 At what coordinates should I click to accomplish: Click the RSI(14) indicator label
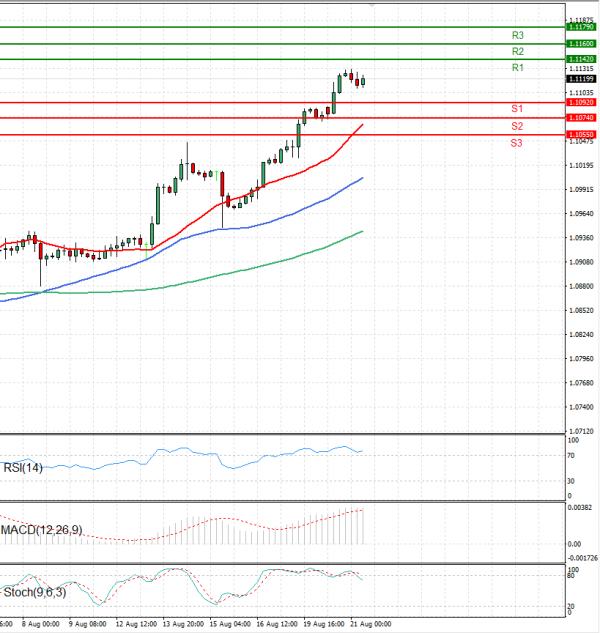point(23,468)
